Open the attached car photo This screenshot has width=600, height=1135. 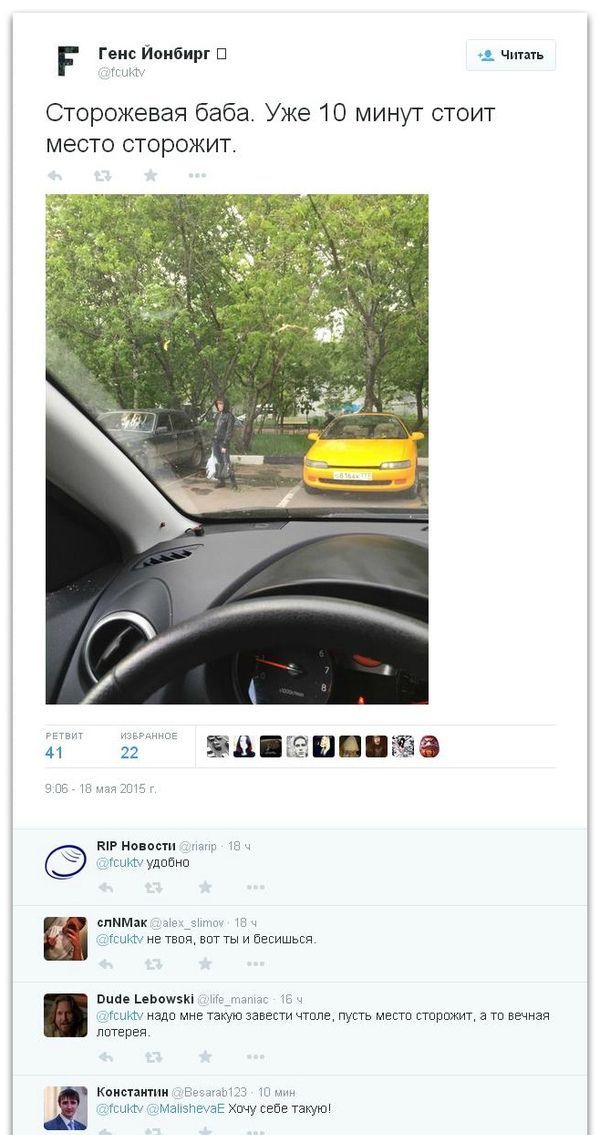tap(237, 449)
